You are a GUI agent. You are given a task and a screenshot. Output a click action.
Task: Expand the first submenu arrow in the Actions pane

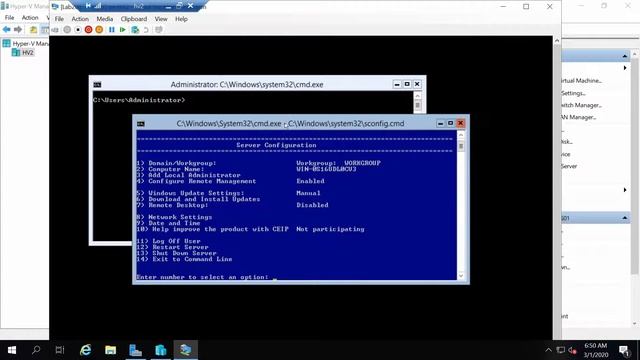point(625,68)
